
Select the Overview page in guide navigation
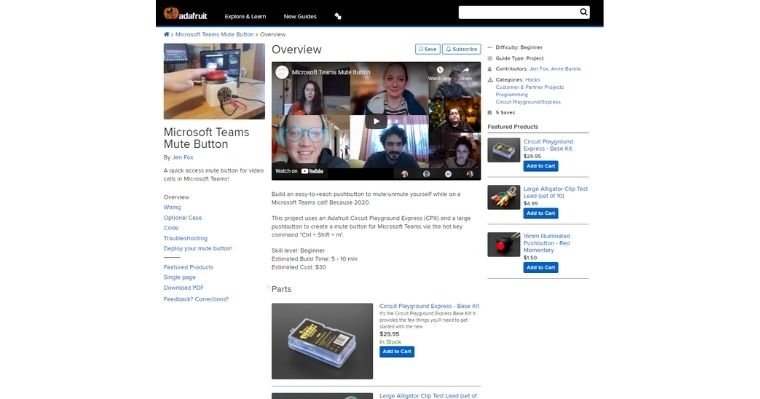(x=176, y=197)
